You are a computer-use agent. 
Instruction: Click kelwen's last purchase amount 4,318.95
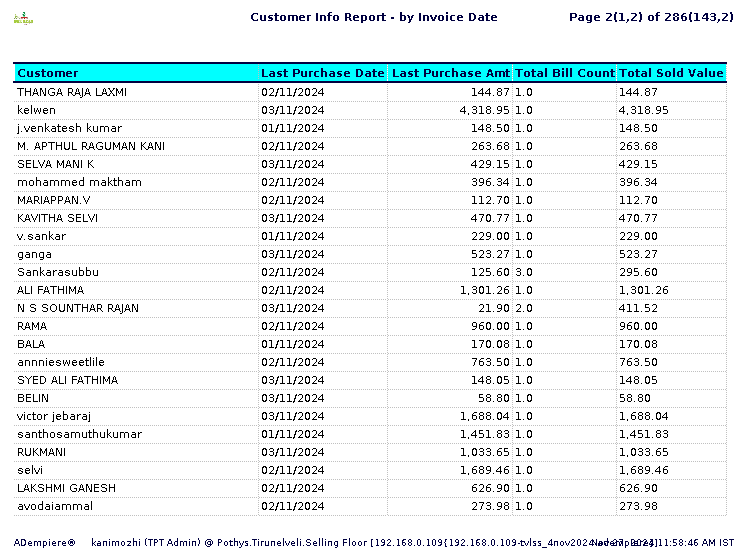[x=485, y=110]
